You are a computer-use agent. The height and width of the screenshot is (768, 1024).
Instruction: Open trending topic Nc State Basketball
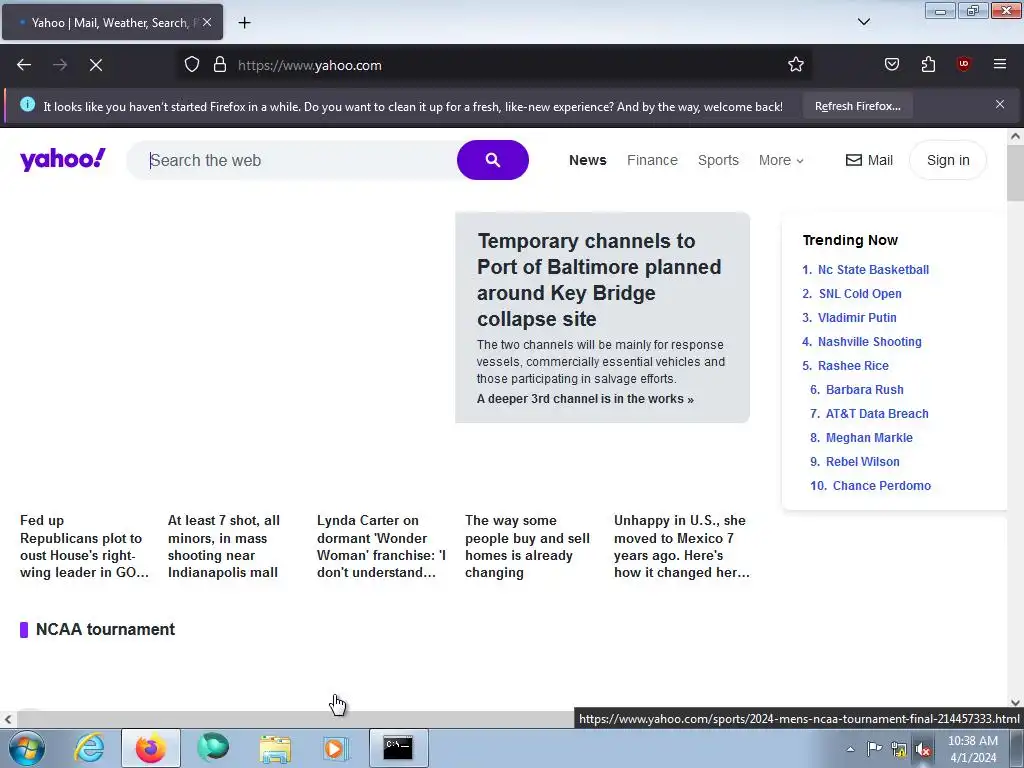(x=873, y=270)
